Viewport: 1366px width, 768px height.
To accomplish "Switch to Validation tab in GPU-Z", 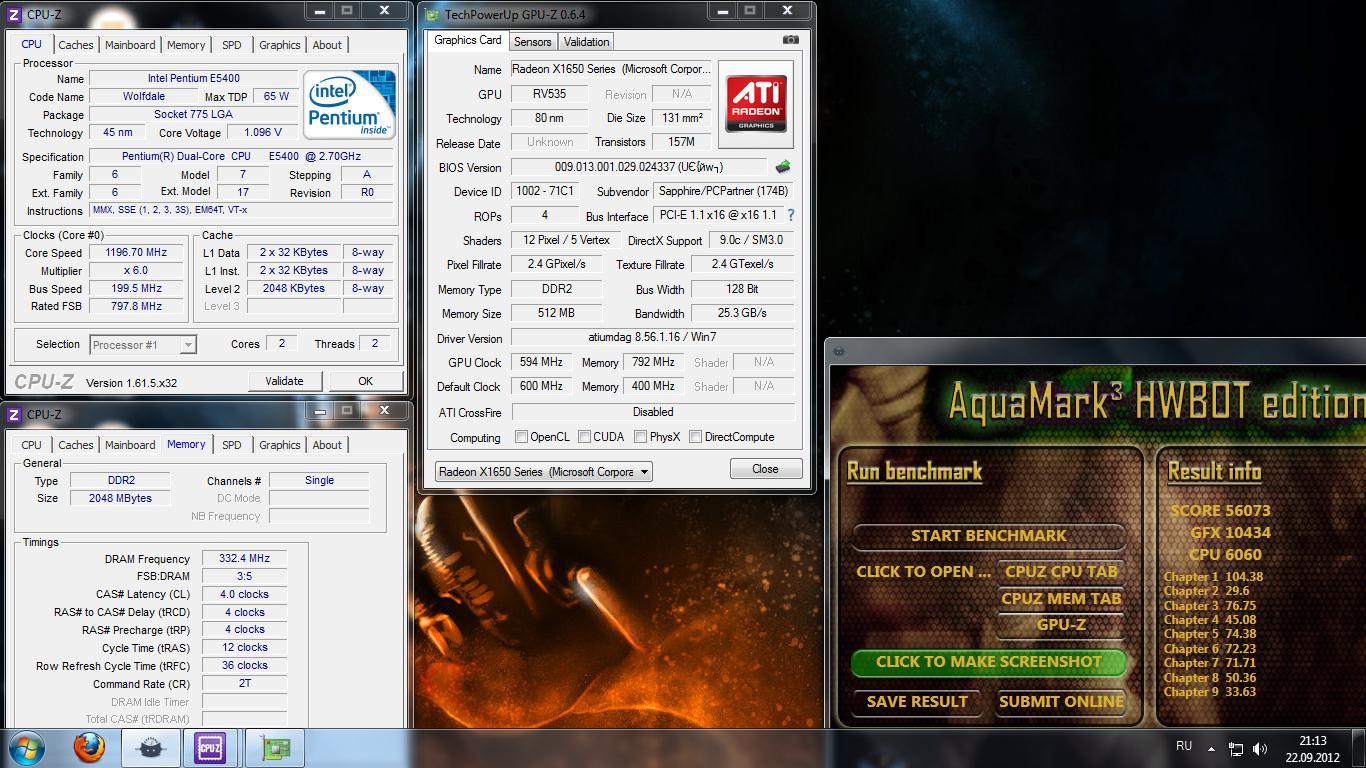I will pos(586,42).
